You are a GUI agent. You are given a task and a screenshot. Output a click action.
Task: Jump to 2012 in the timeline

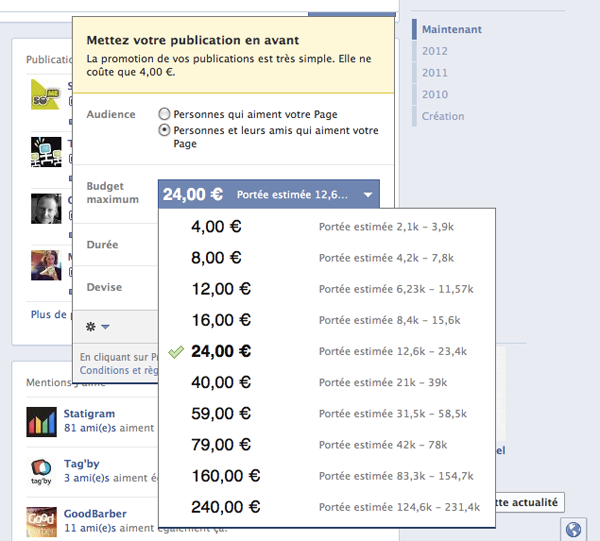435,51
